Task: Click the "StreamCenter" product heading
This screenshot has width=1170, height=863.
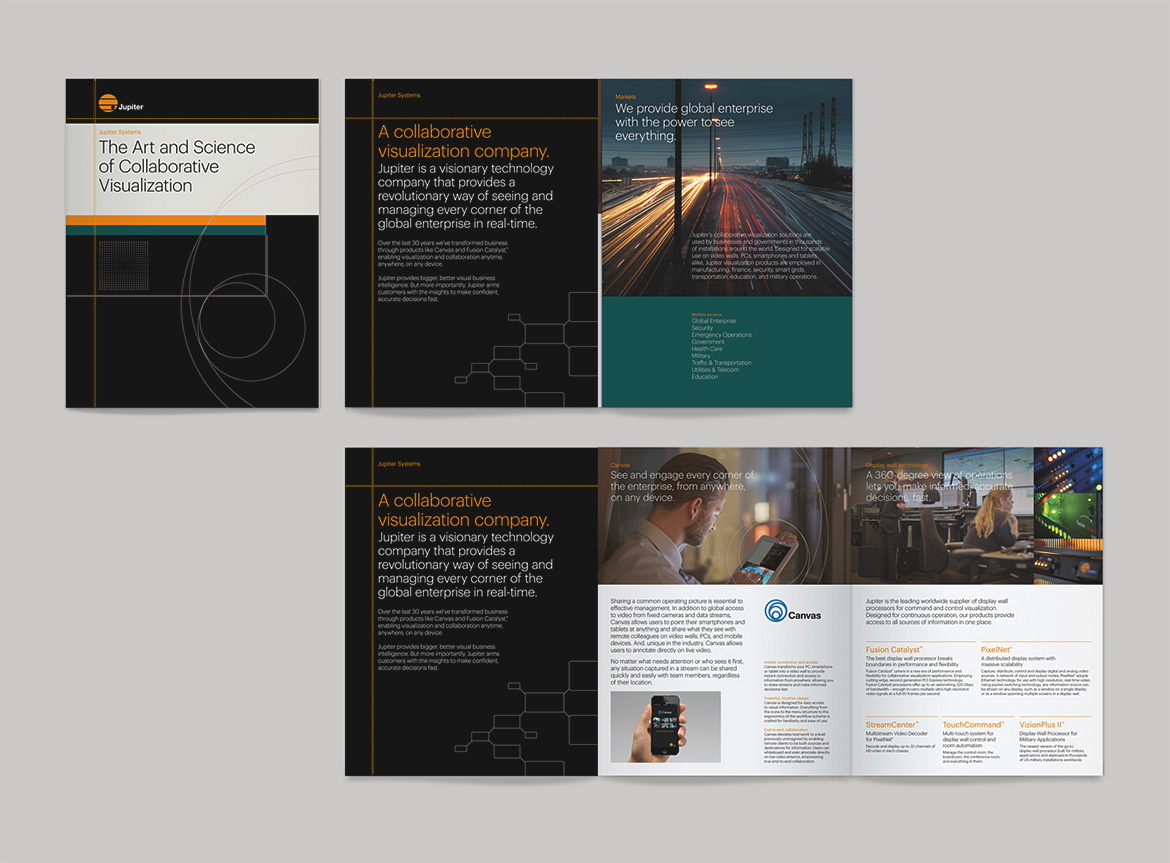Action: click(892, 725)
